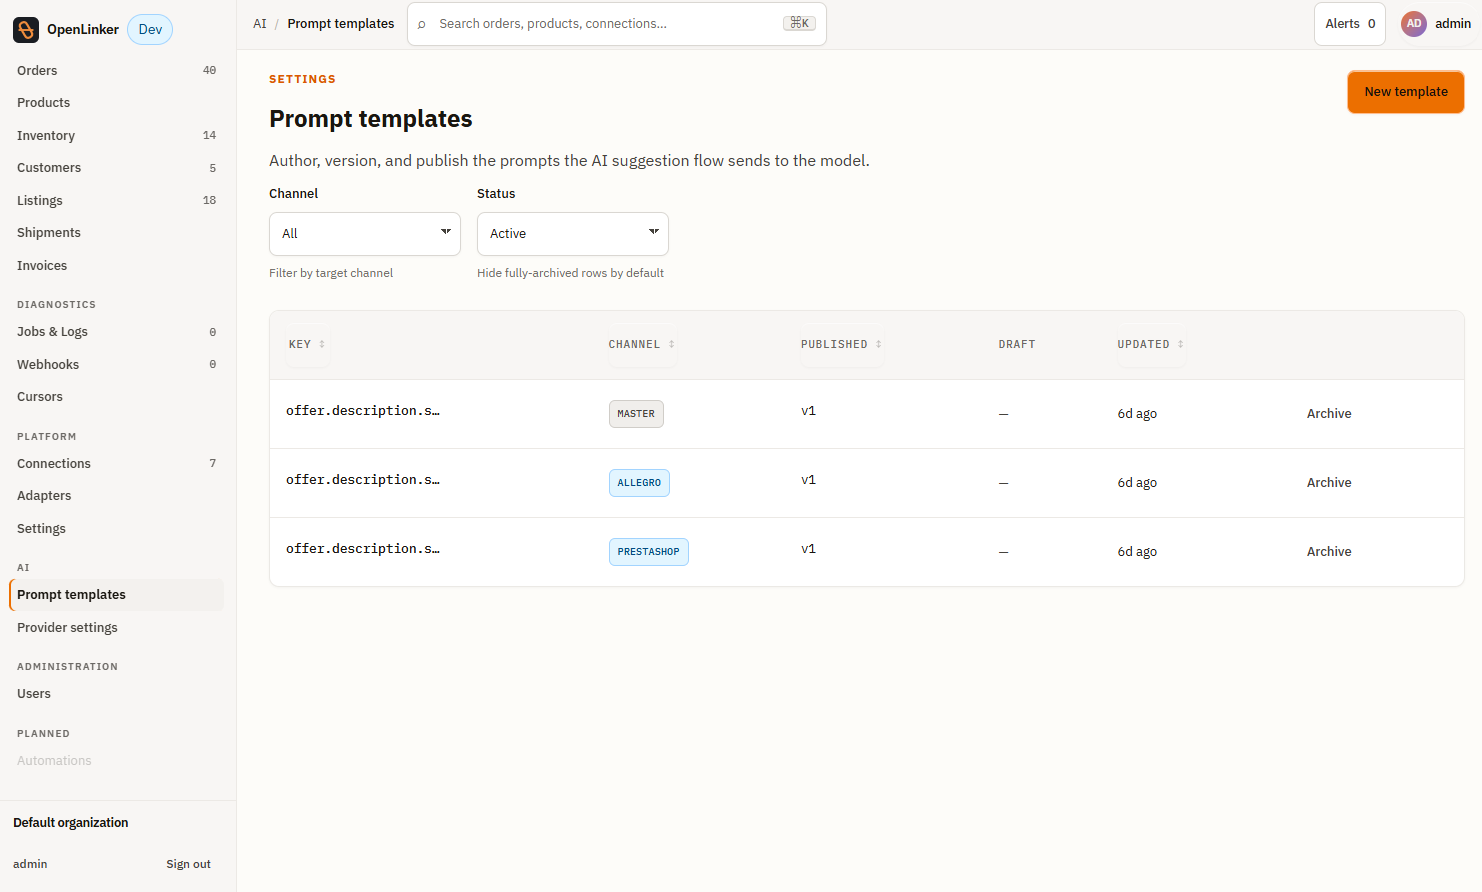Click the AI breadcrumb link

coord(260,24)
